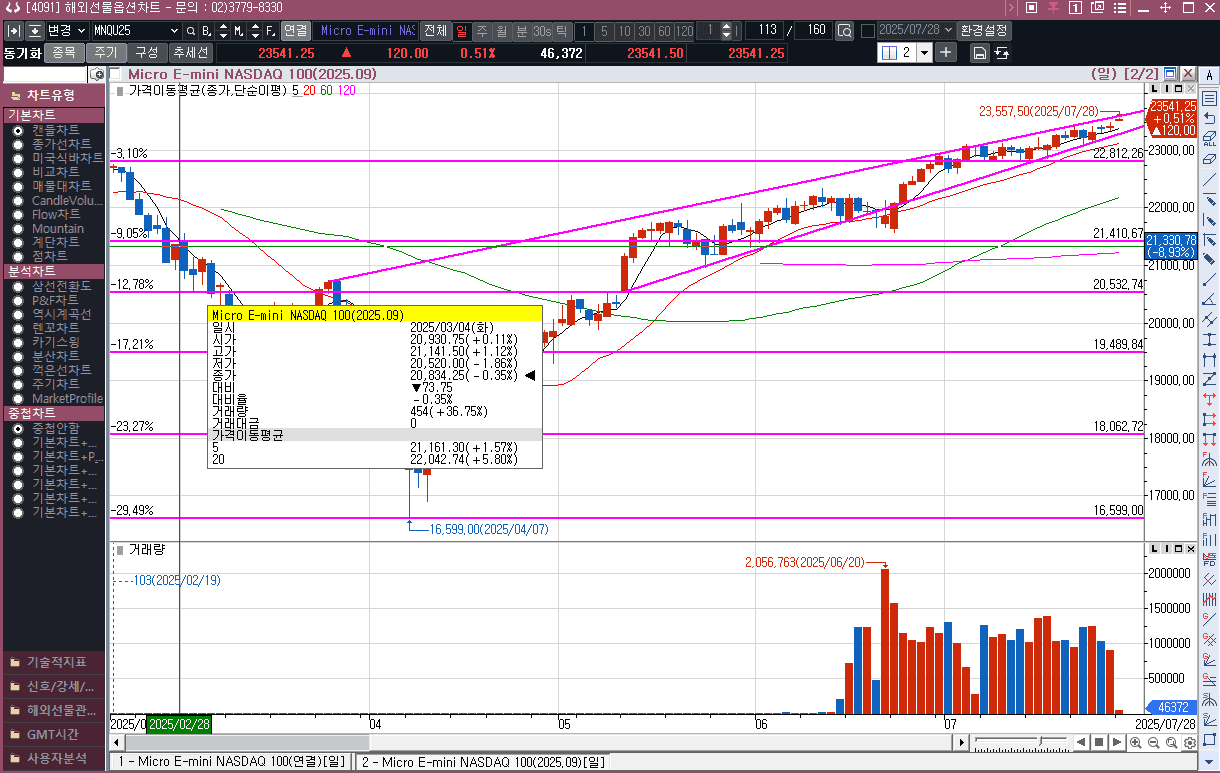Click the stop playback square button

(1098, 742)
